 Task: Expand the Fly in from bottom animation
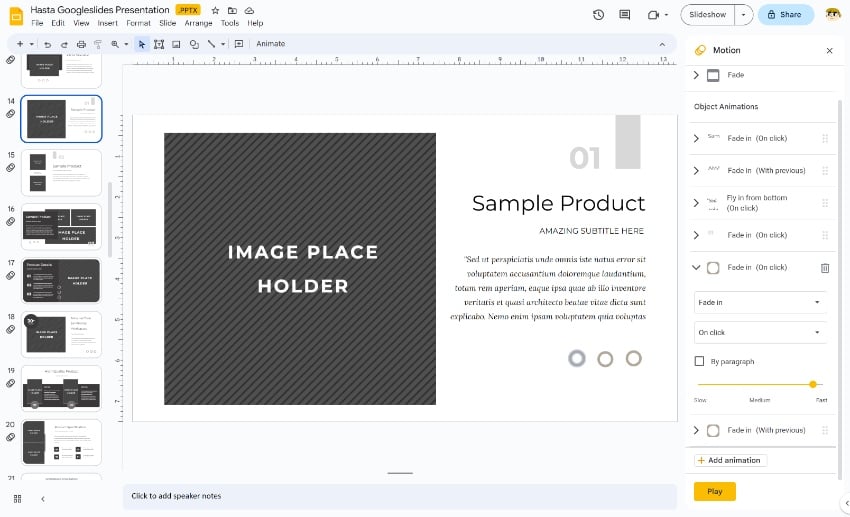coord(696,202)
